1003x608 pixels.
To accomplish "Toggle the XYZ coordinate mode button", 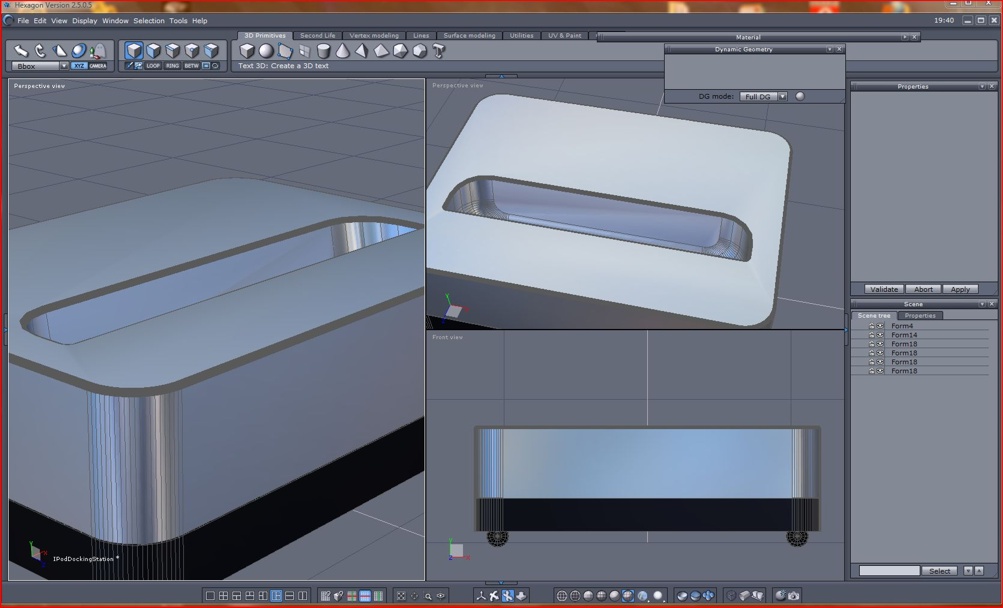I will (x=79, y=66).
